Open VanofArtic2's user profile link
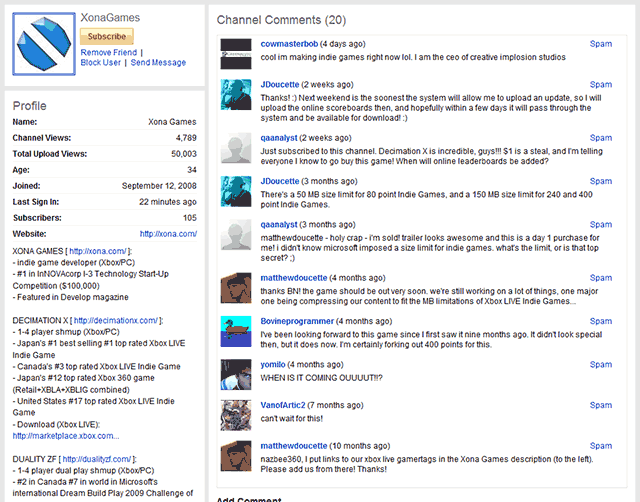The image size is (640, 502). click(283, 405)
